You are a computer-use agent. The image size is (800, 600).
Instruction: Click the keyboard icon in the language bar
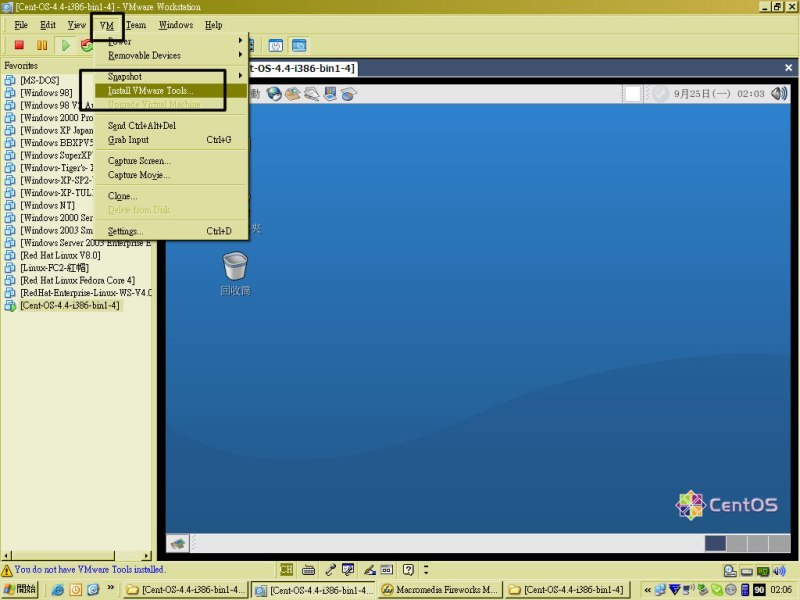308,569
